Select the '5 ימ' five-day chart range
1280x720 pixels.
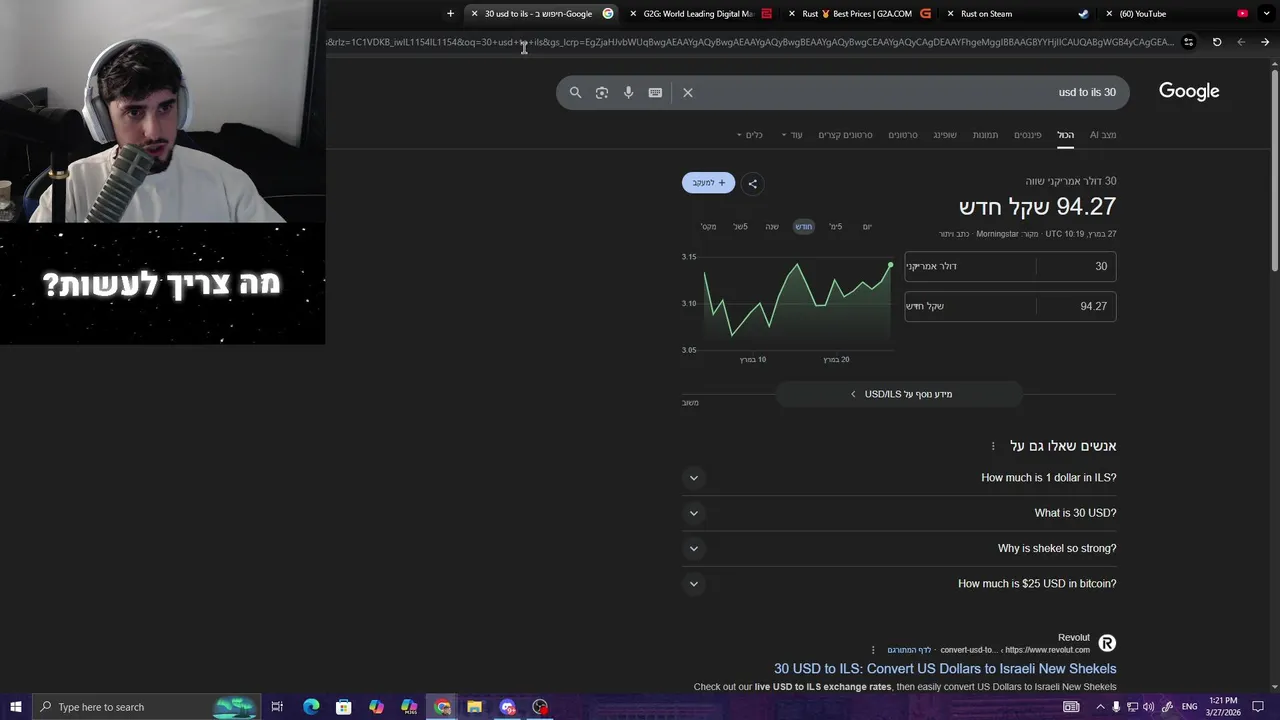[x=835, y=227]
